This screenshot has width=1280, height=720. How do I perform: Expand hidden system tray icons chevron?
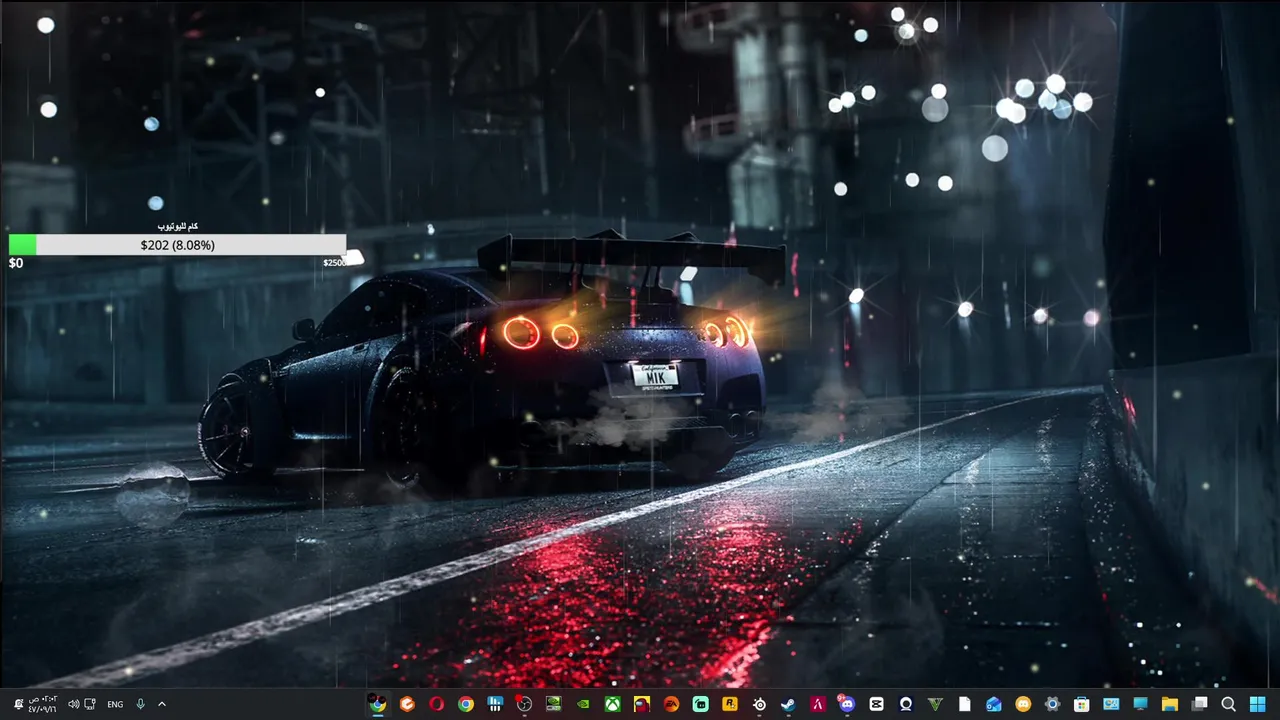pyautogui.click(x=162, y=704)
